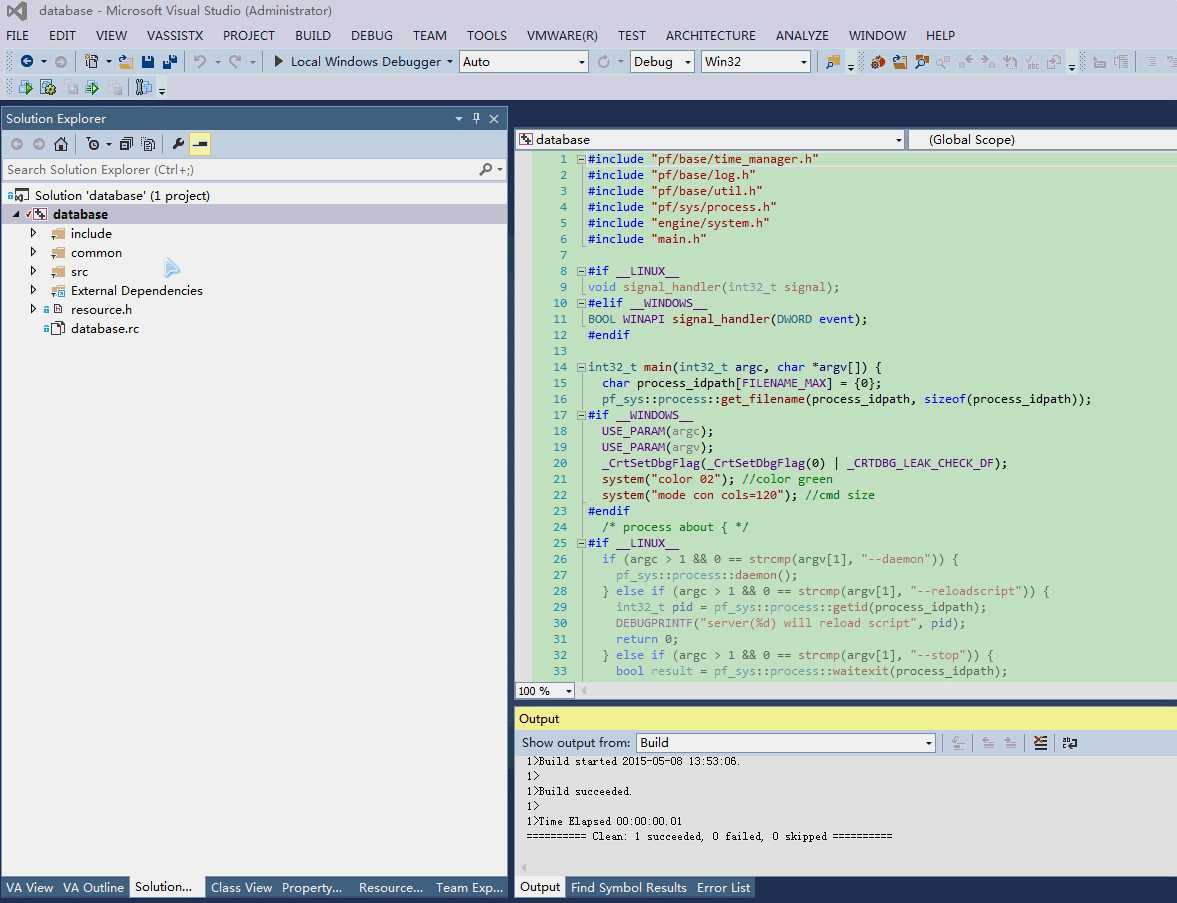This screenshot has height=903, width=1177.
Task: Click the Visual Assist open file icon
Action: click(x=899, y=62)
